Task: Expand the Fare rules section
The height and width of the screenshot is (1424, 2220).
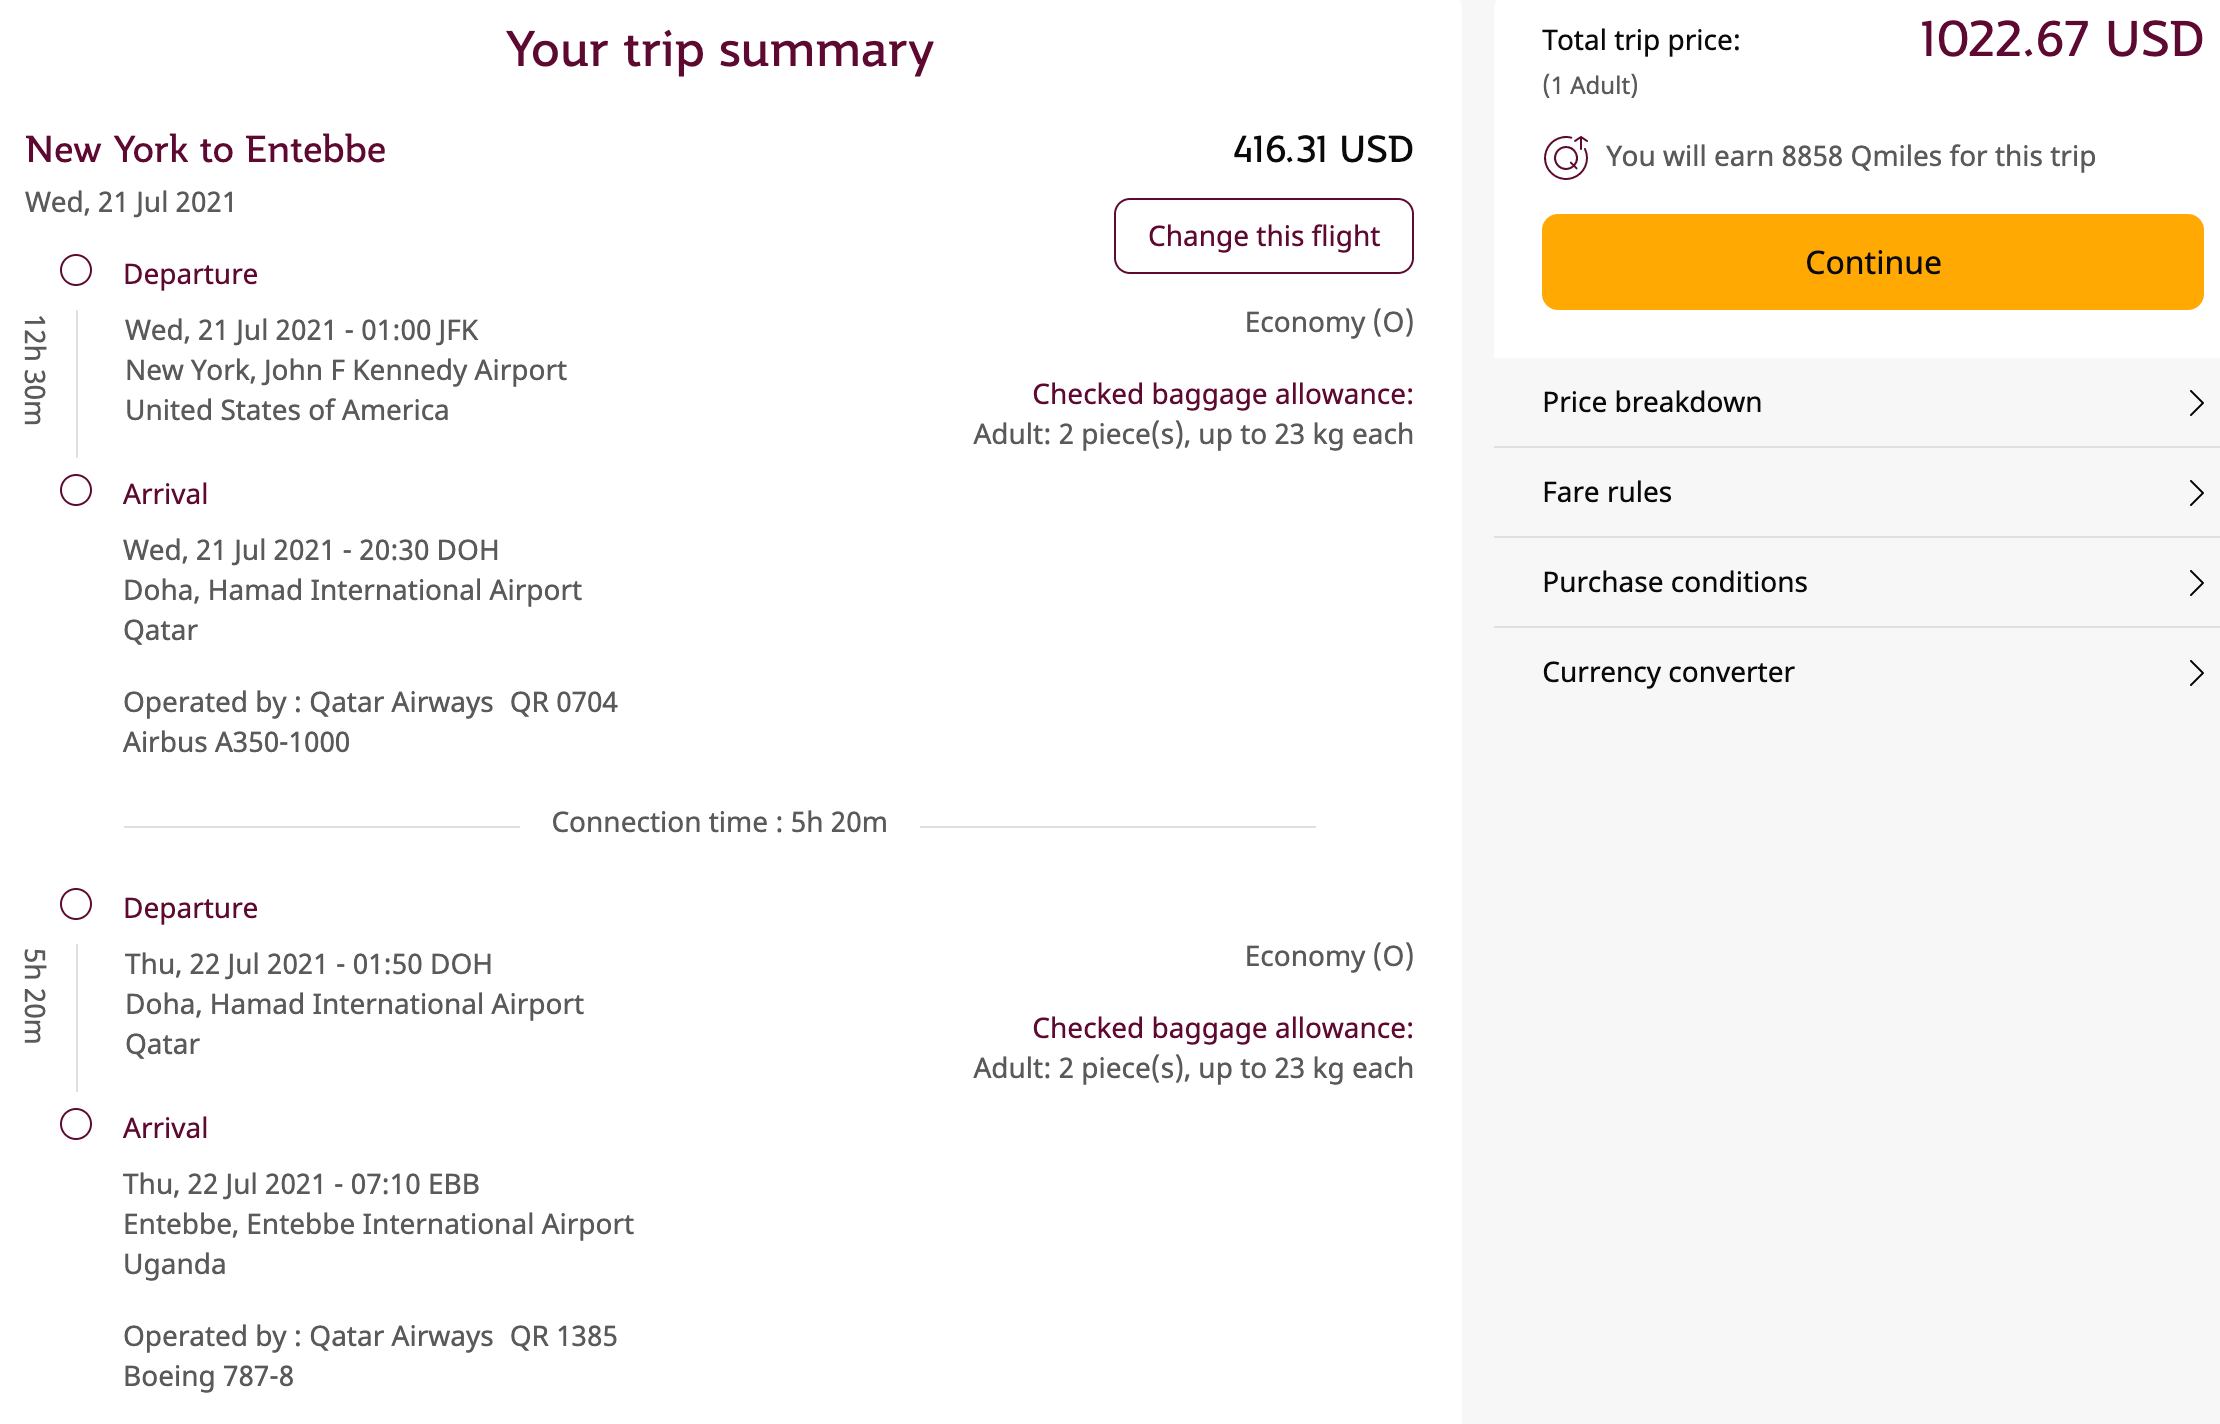Action: (1607, 492)
